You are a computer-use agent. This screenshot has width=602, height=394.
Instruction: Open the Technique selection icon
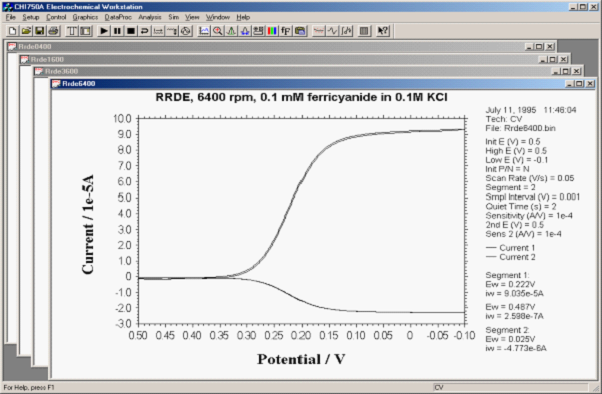click(x=72, y=31)
